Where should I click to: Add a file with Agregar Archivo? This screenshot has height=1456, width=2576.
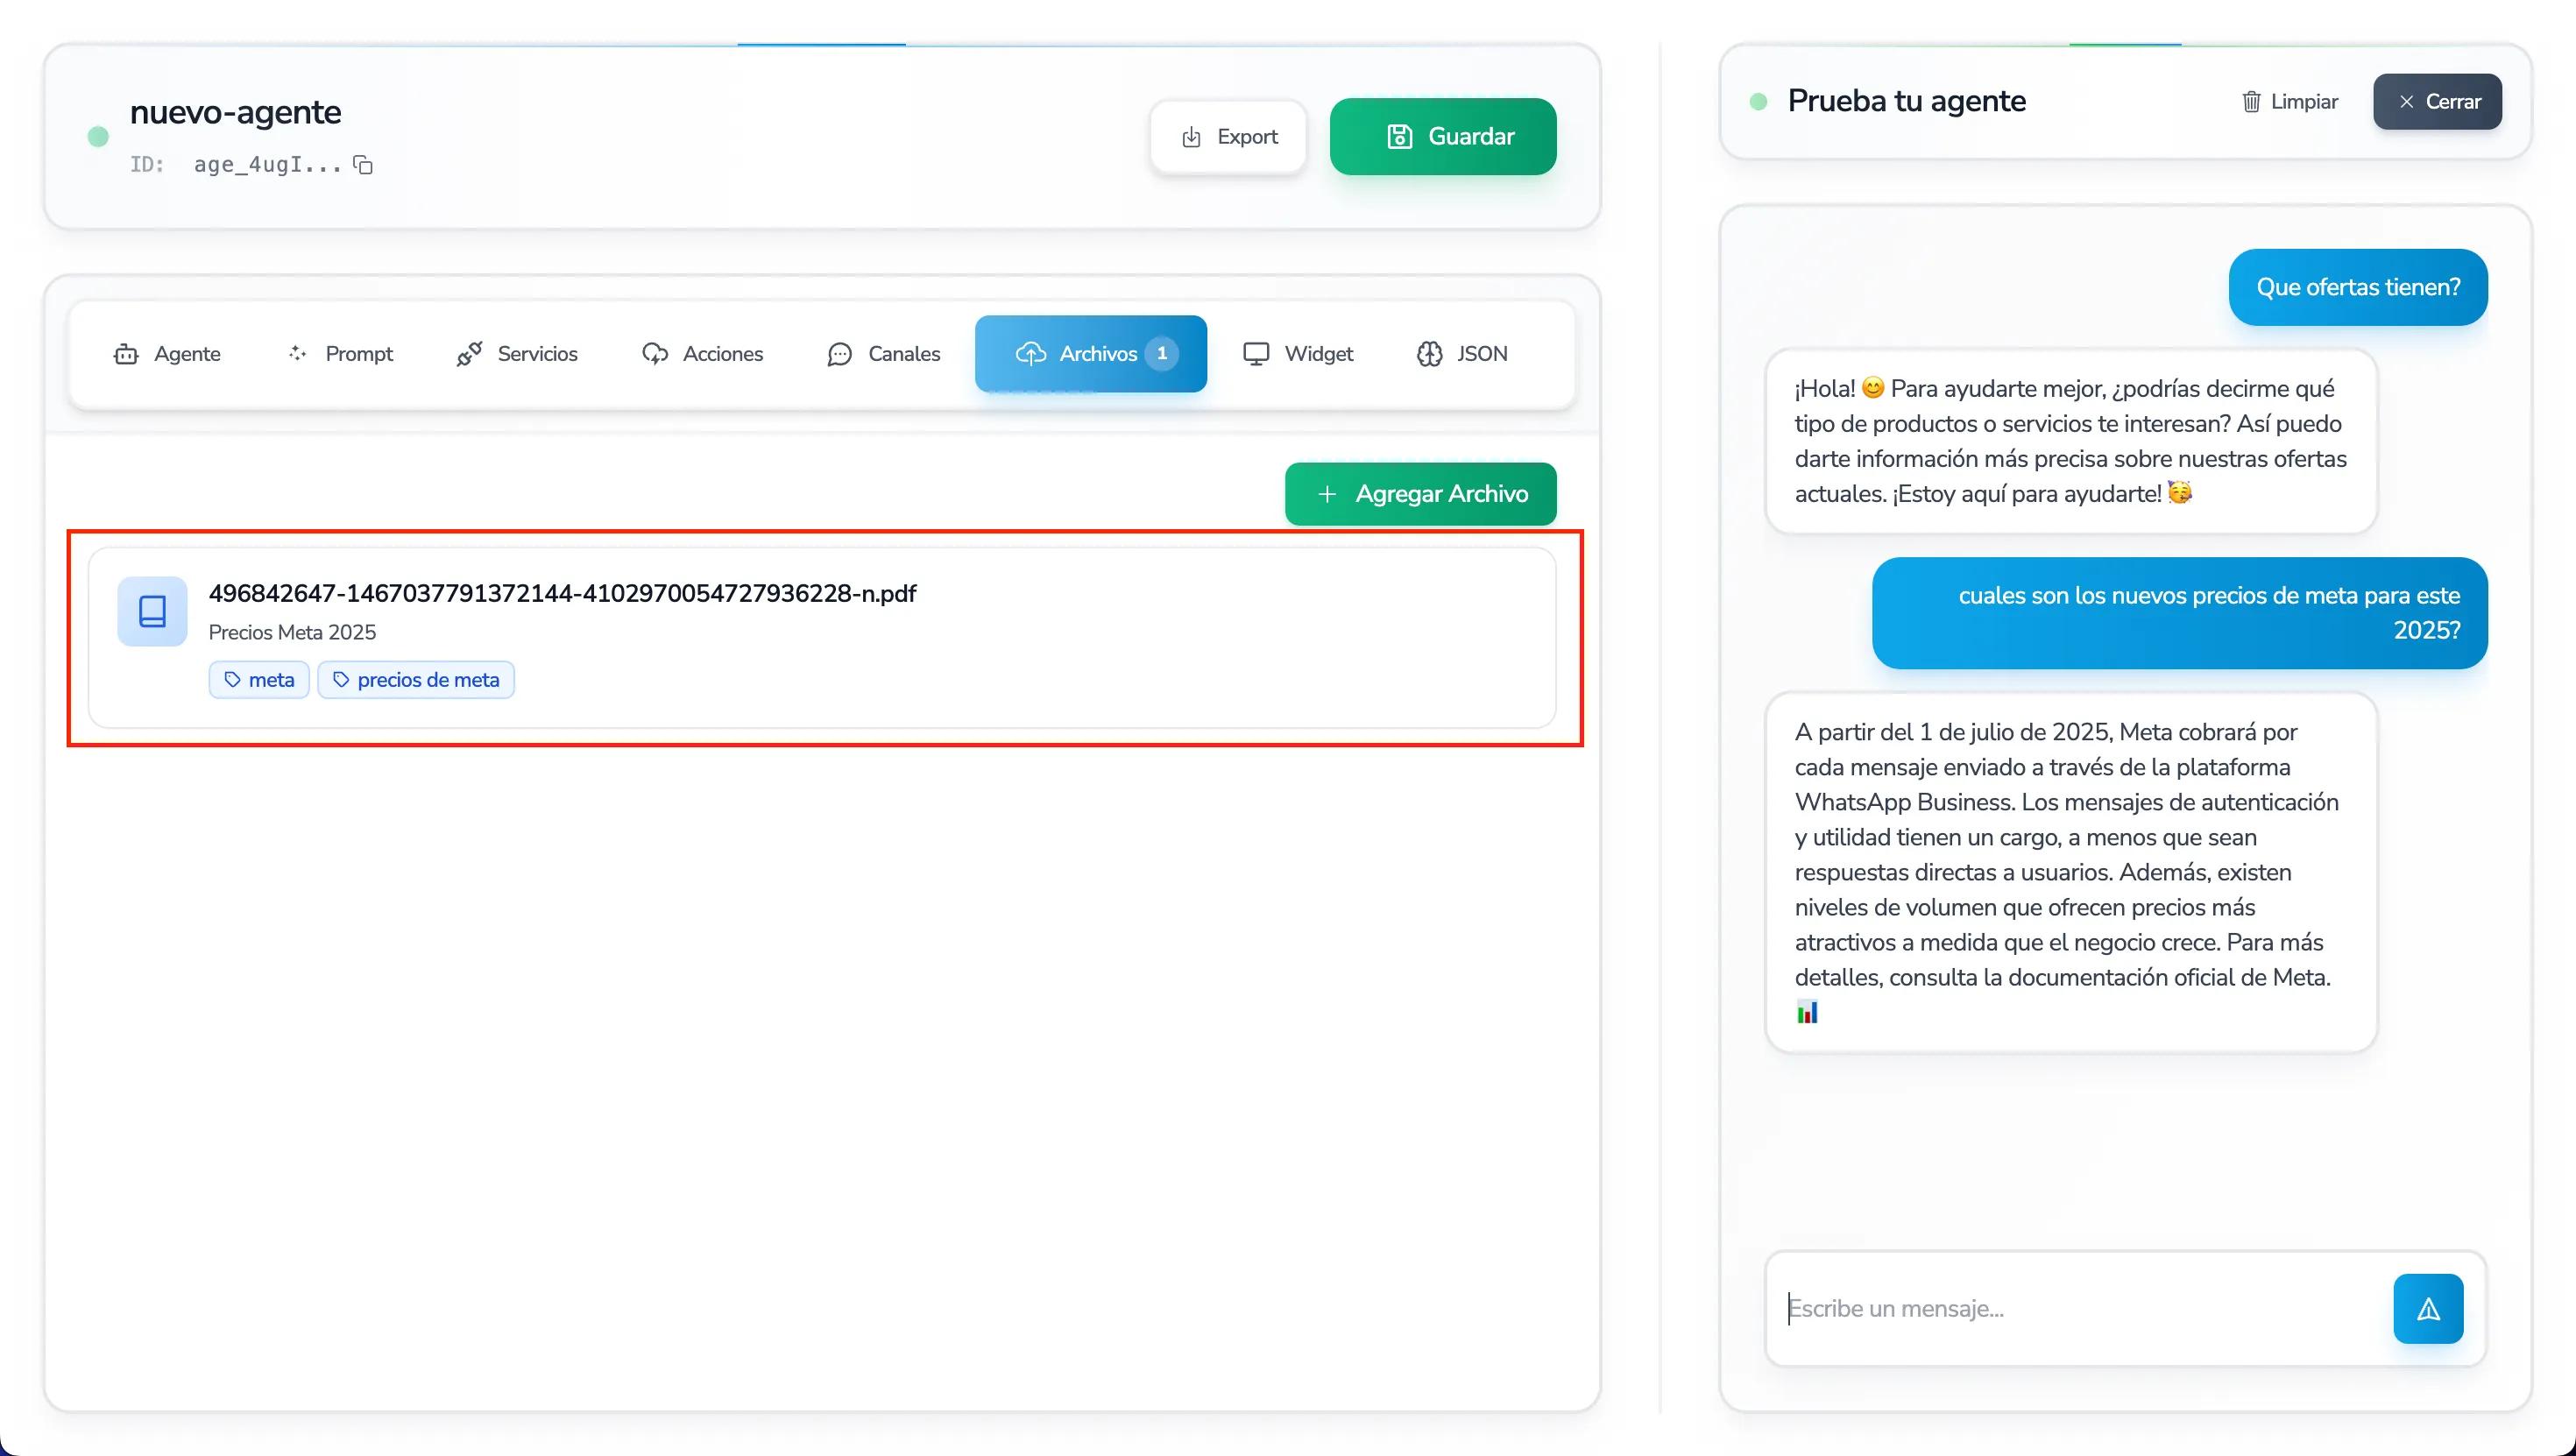pos(1420,494)
